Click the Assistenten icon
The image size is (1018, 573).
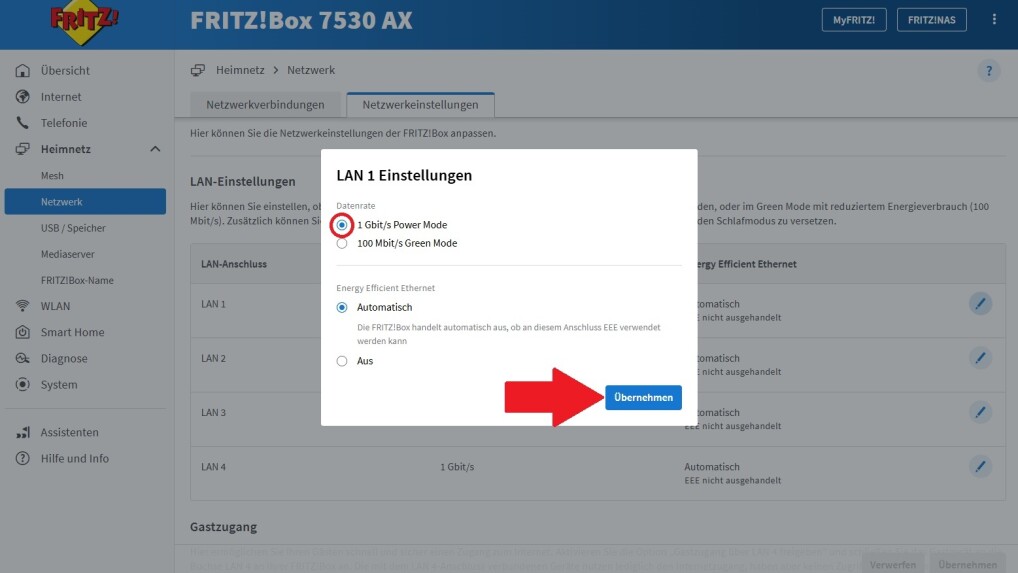[23, 432]
